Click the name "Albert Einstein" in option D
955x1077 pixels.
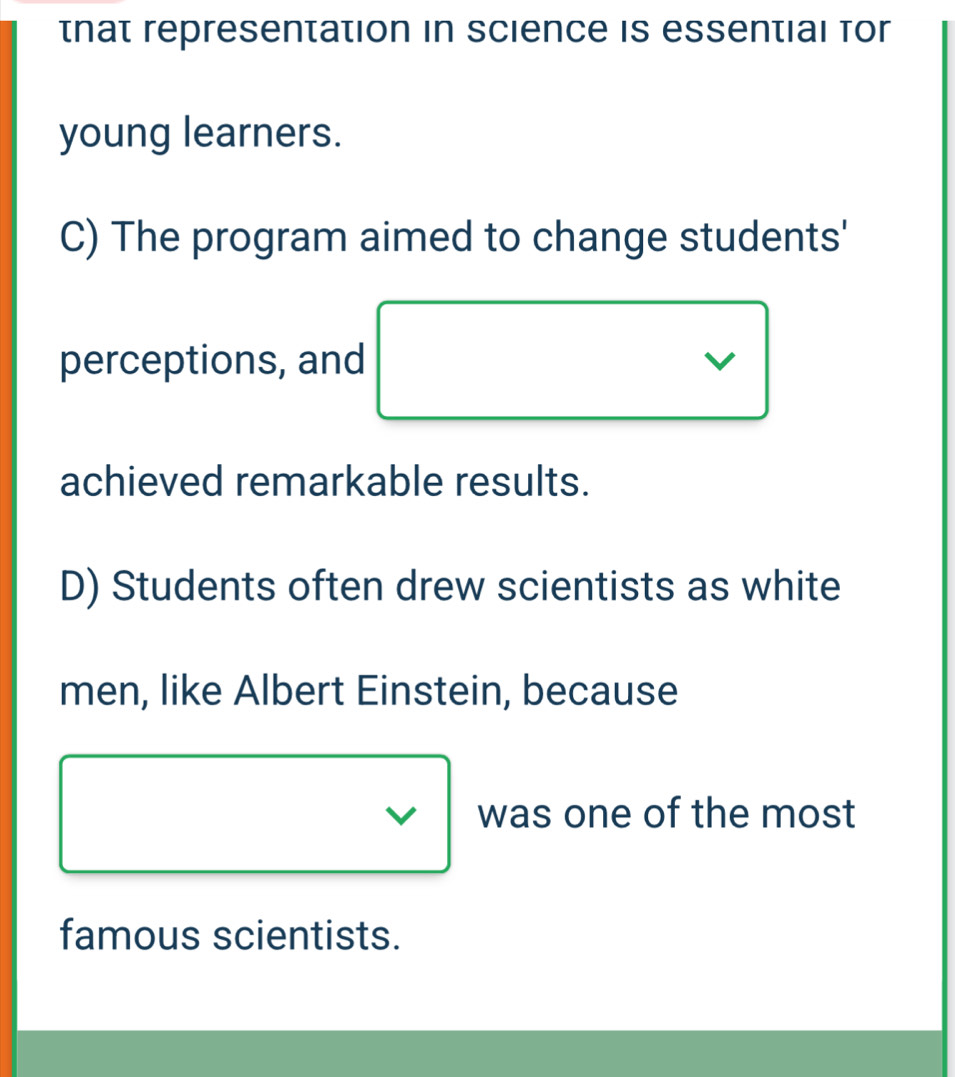point(375,690)
